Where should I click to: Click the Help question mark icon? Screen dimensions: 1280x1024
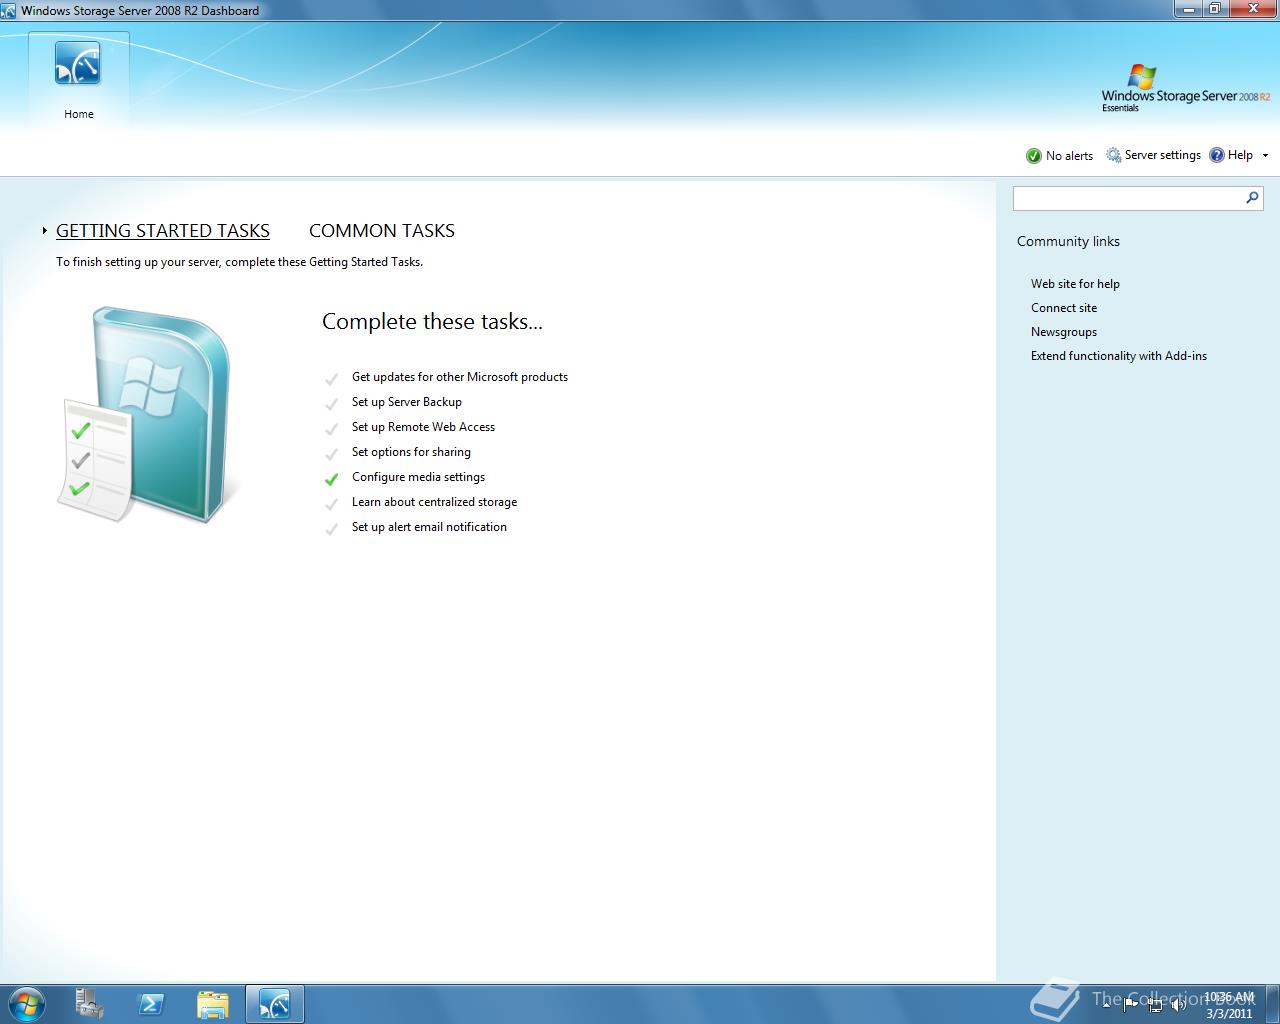[x=1217, y=155]
